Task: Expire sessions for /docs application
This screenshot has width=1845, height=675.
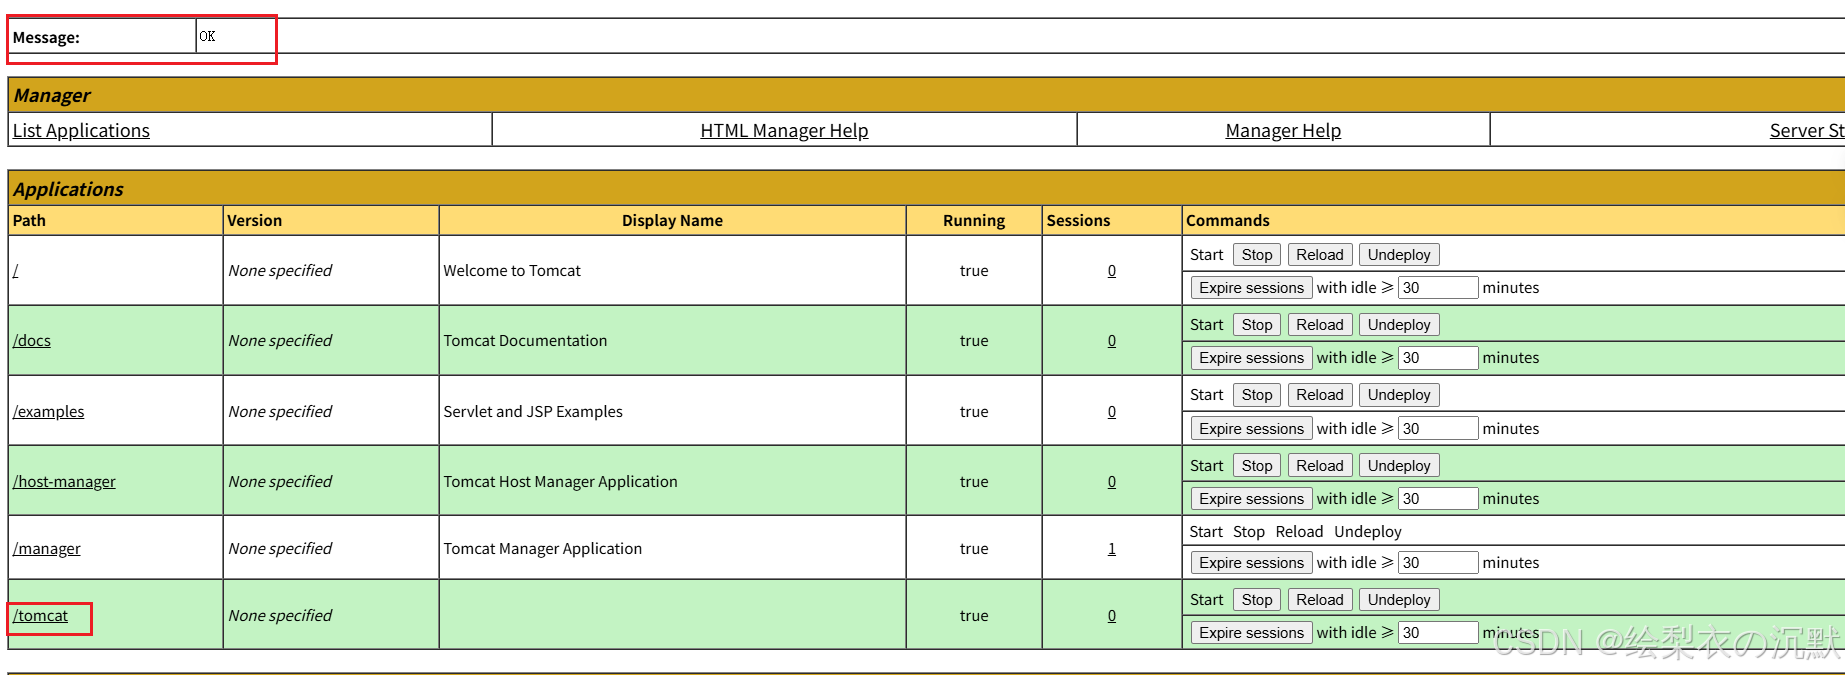Action: pos(1251,358)
